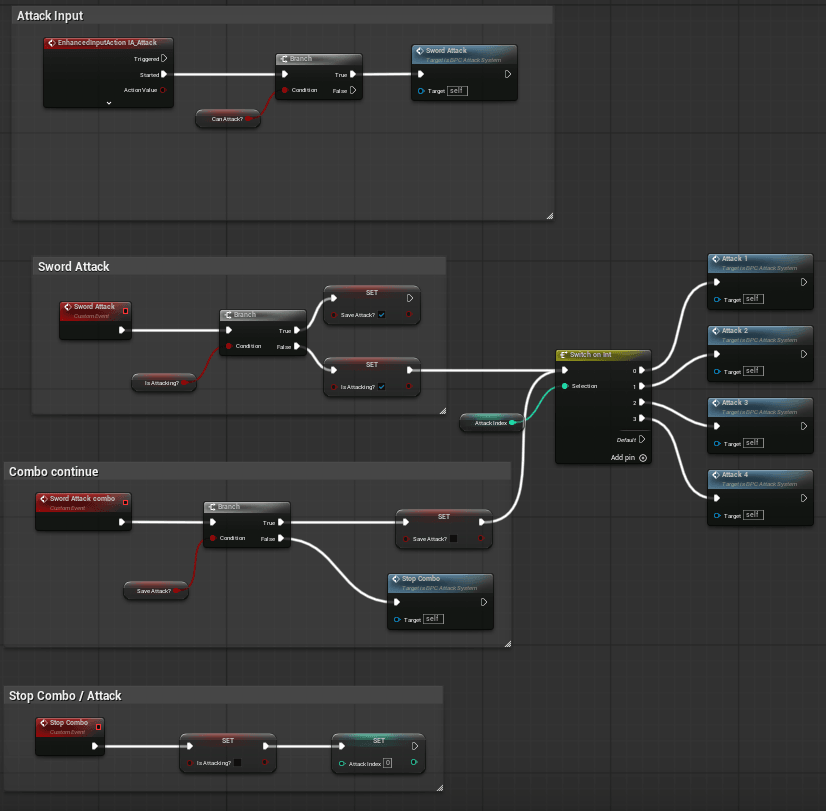Image resolution: width=826 pixels, height=811 pixels.
Task: Click resize handle of Combo continue comment box
Action: (x=508, y=644)
